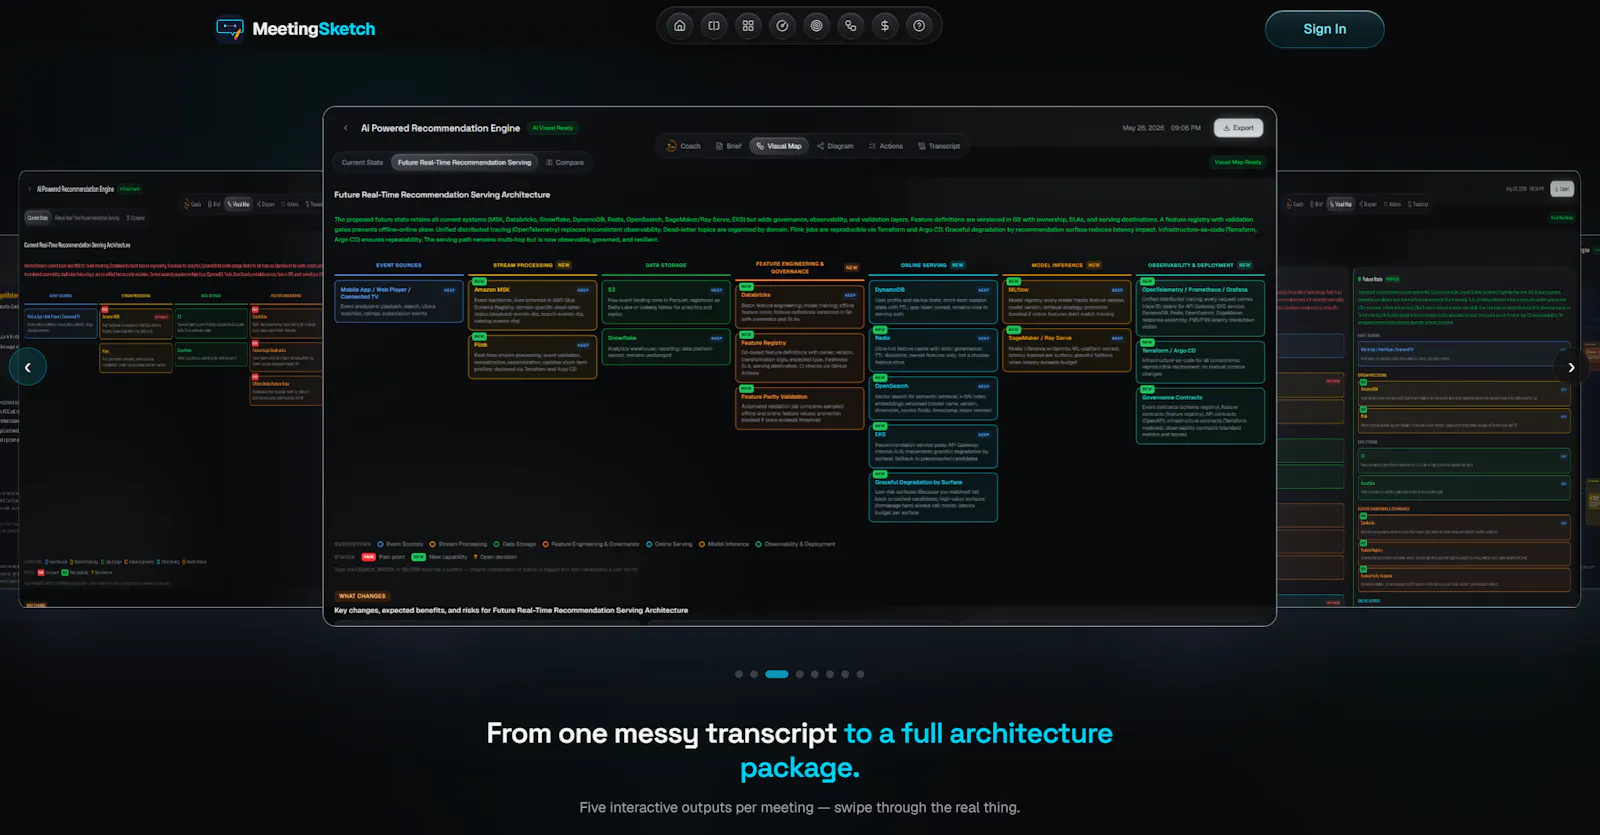Screen dimensions: 1600x835
Task: Click the target bullseye icon in top navigation
Action: [817, 26]
